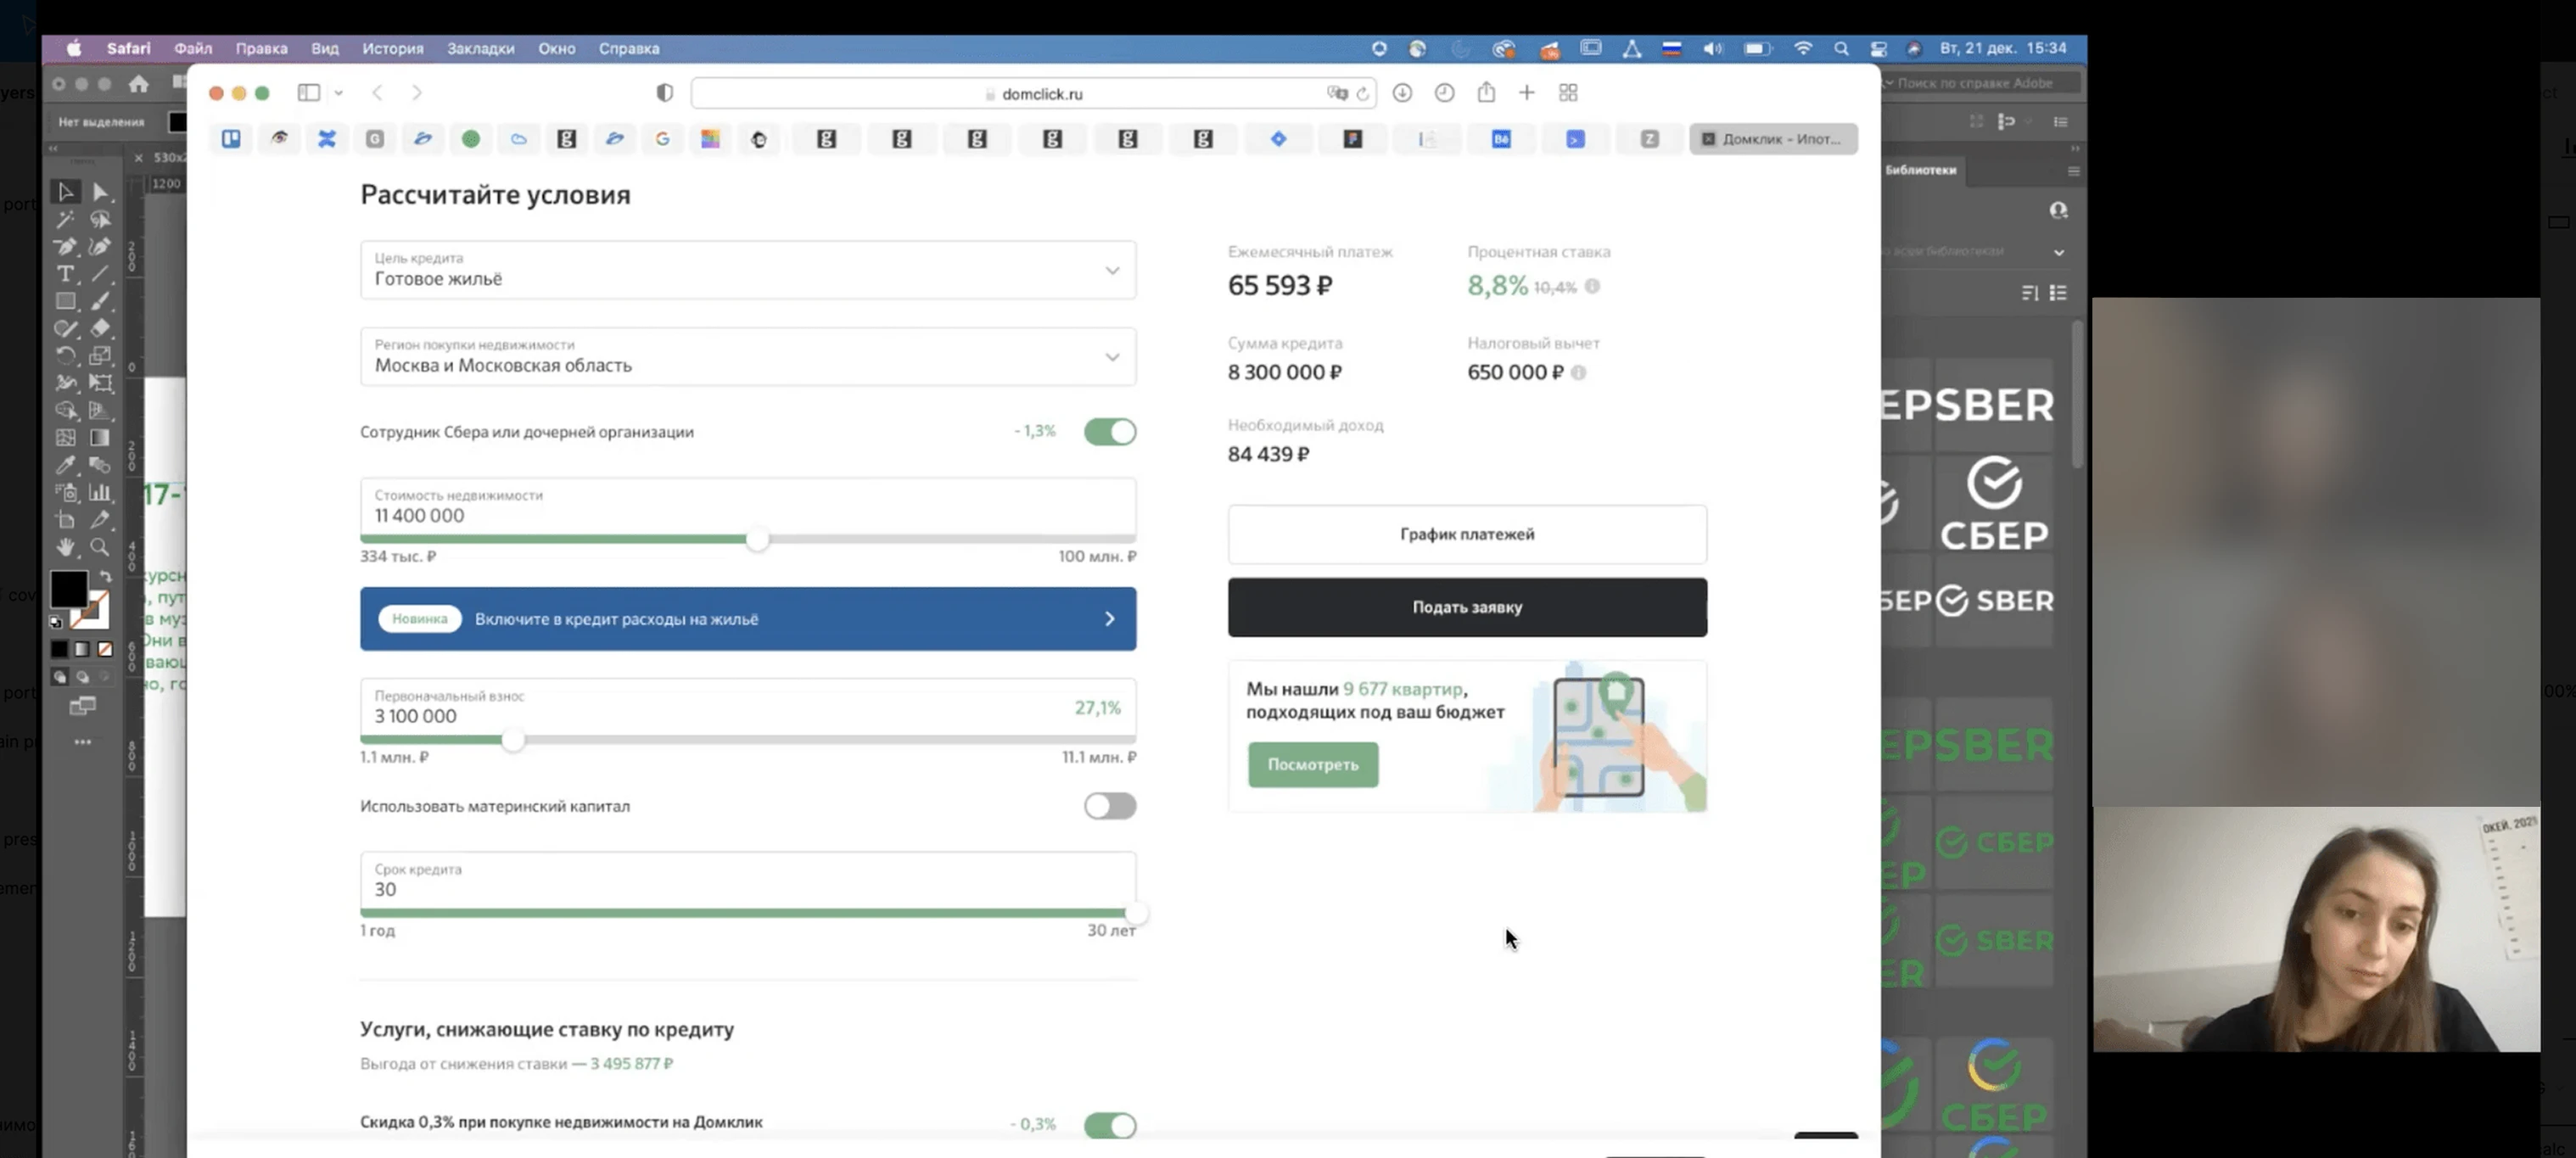Click info icon beside tax deduction
The image size is (2576, 1158).
pyautogui.click(x=1578, y=372)
